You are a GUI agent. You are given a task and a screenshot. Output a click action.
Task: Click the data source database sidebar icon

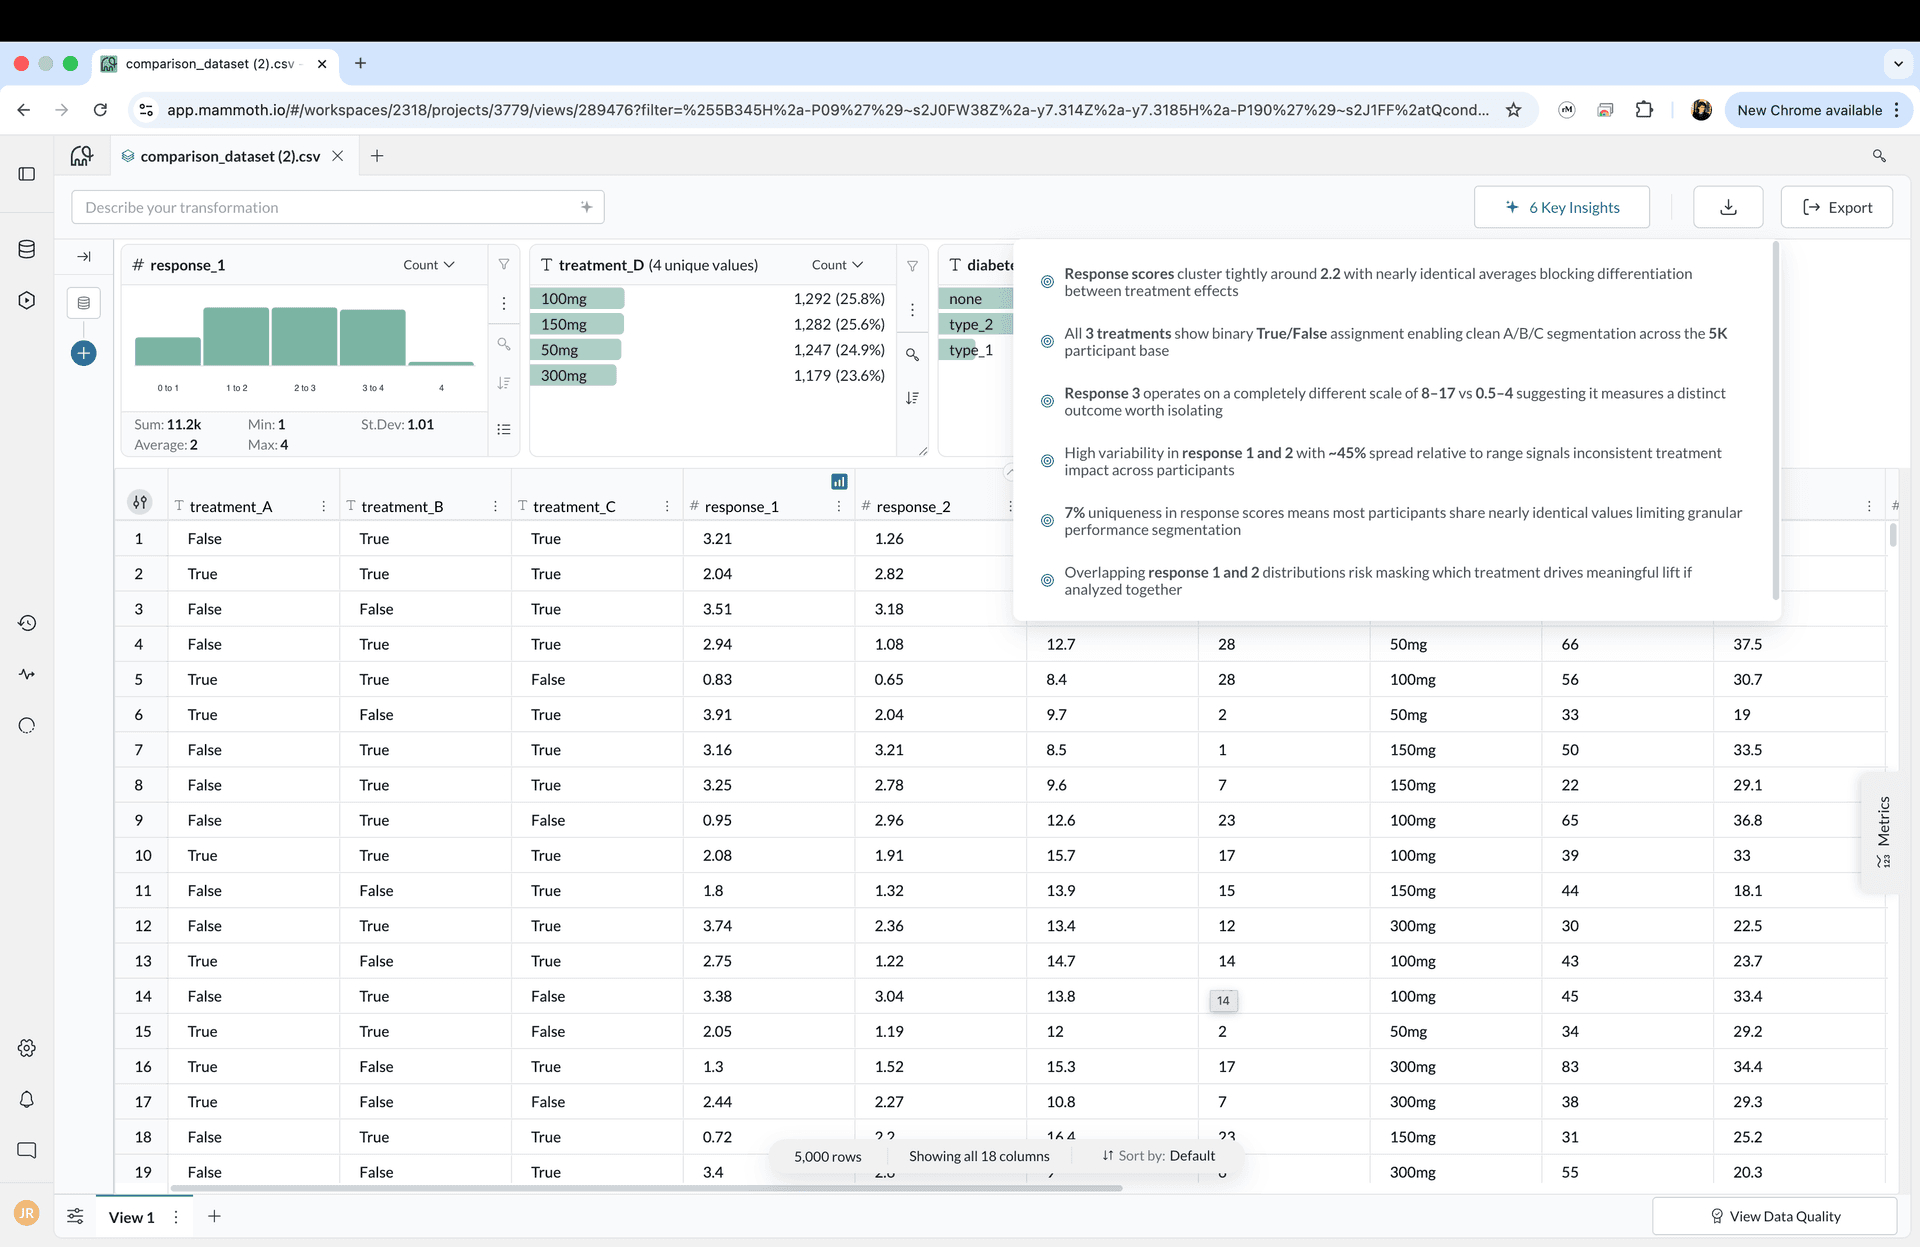point(27,249)
